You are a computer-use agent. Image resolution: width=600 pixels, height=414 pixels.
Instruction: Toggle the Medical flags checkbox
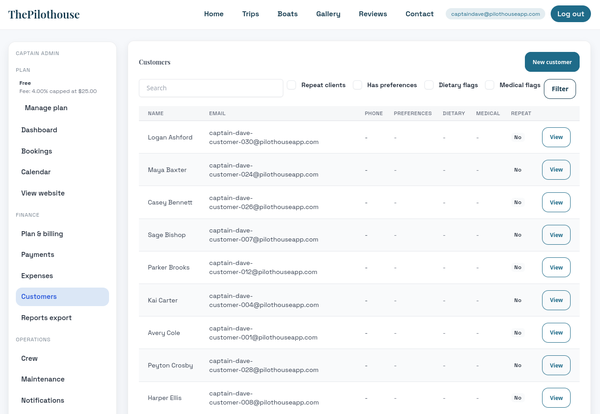coord(490,86)
